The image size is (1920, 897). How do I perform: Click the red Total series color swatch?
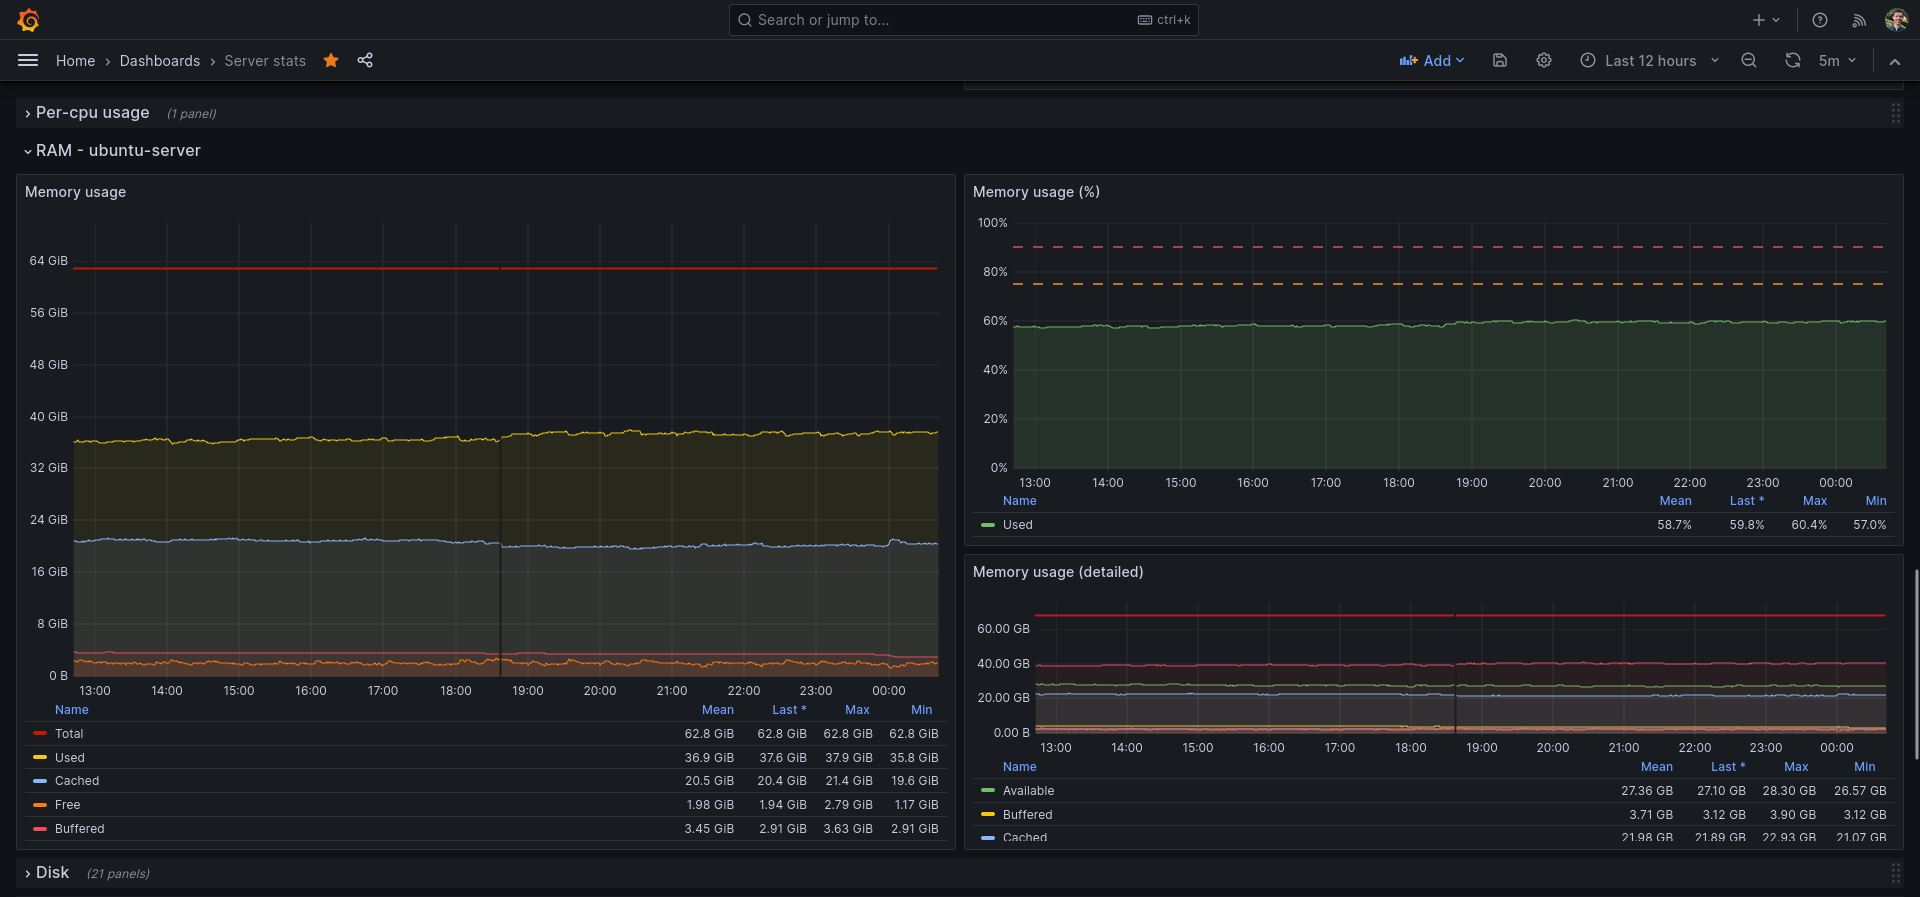click(x=40, y=734)
